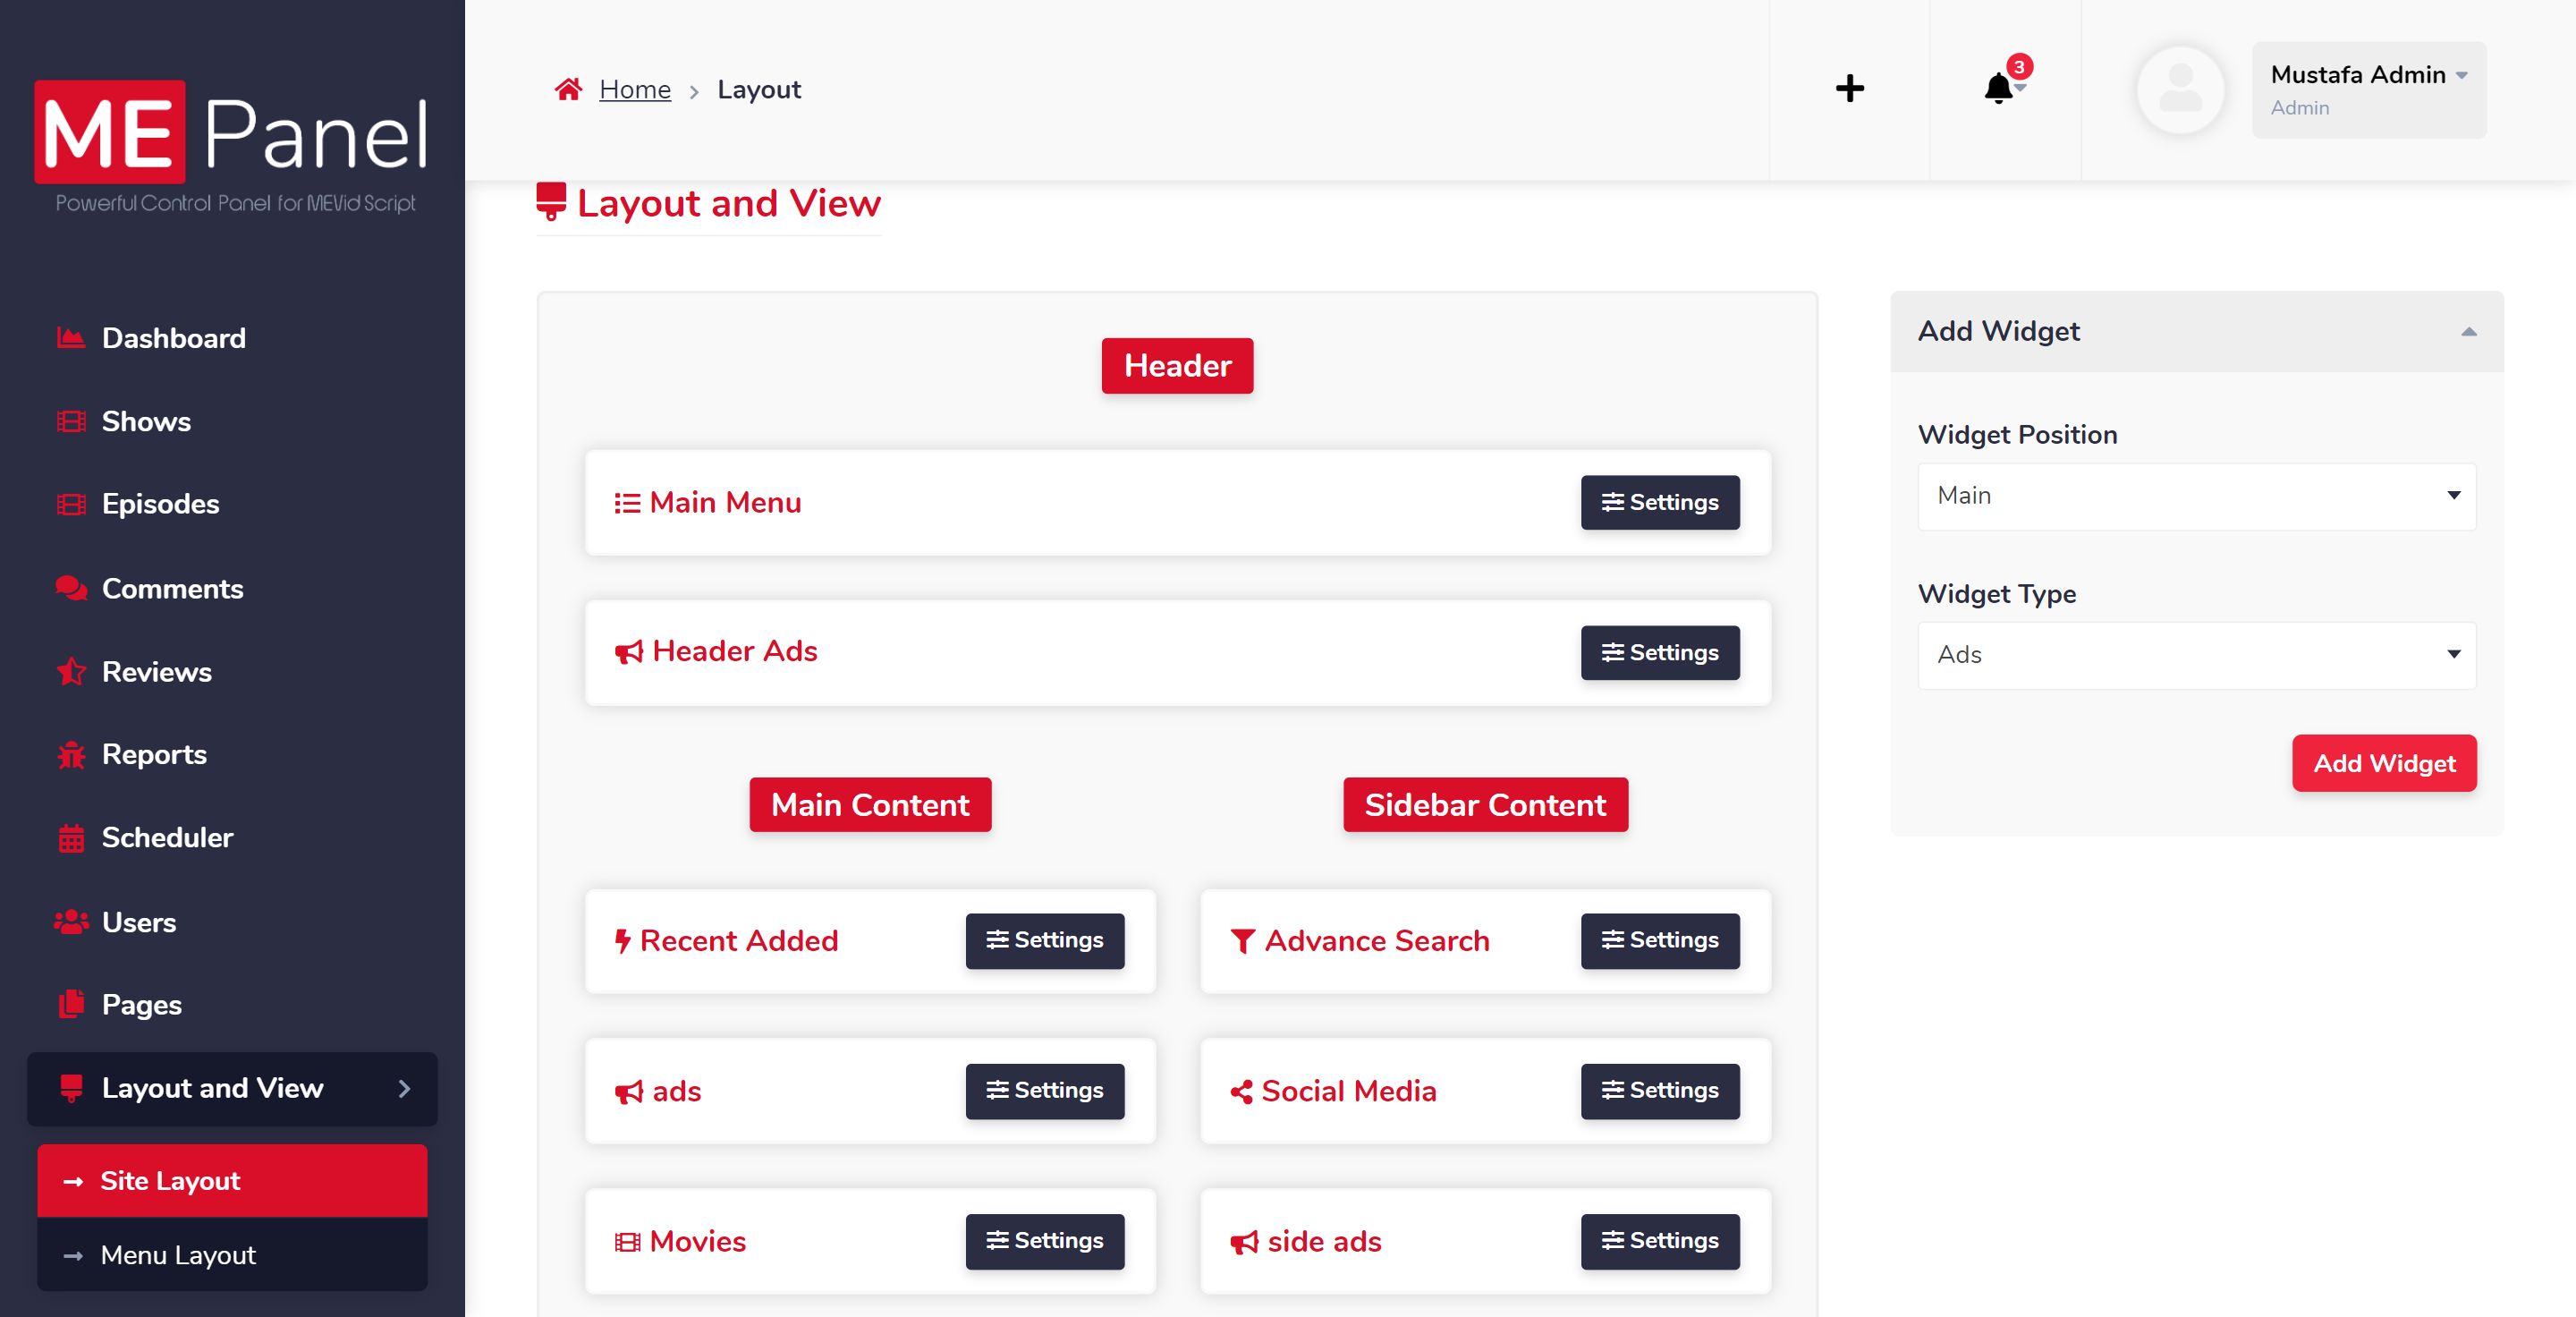The width and height of the screenshot is (2576, 1317).
Task: Open the notifications bell icon
Action: pyautogui.click(x=1998, y=89)
